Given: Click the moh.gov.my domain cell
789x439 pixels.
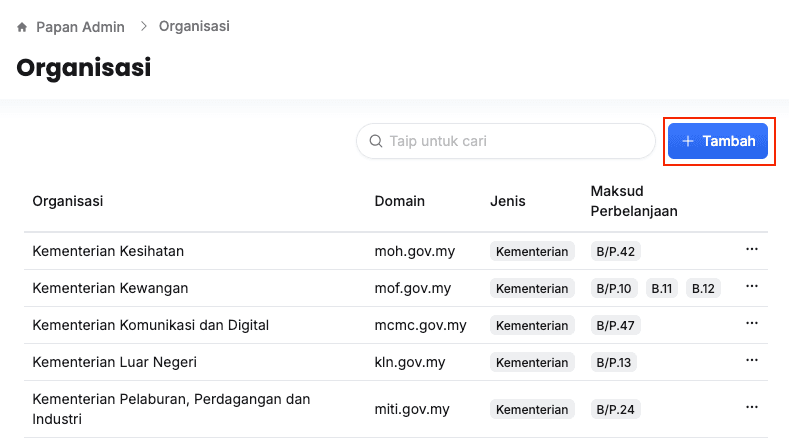Looking at the screenshot, I should [412, 251].
